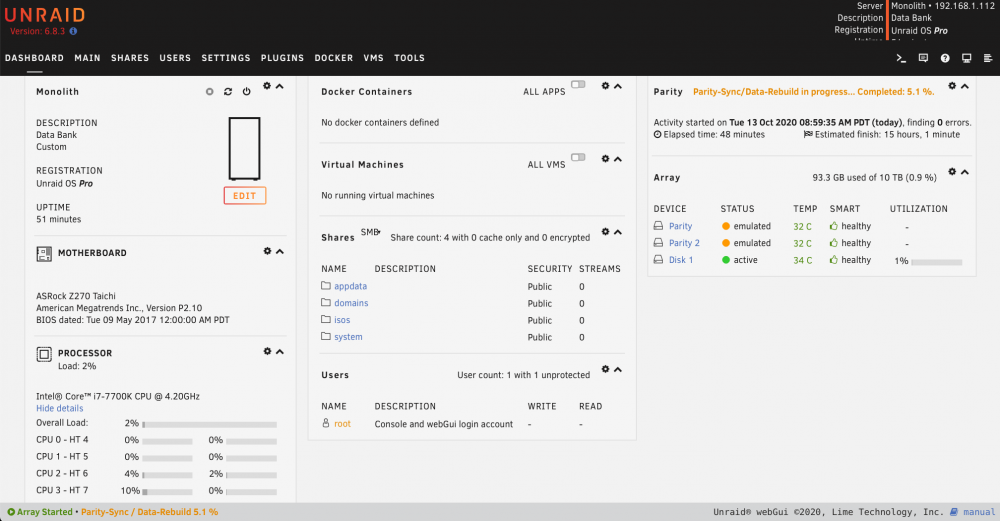This screenshot has width=1000, height=521.
Task: Click the root user icon
Action: coord(326,423)
